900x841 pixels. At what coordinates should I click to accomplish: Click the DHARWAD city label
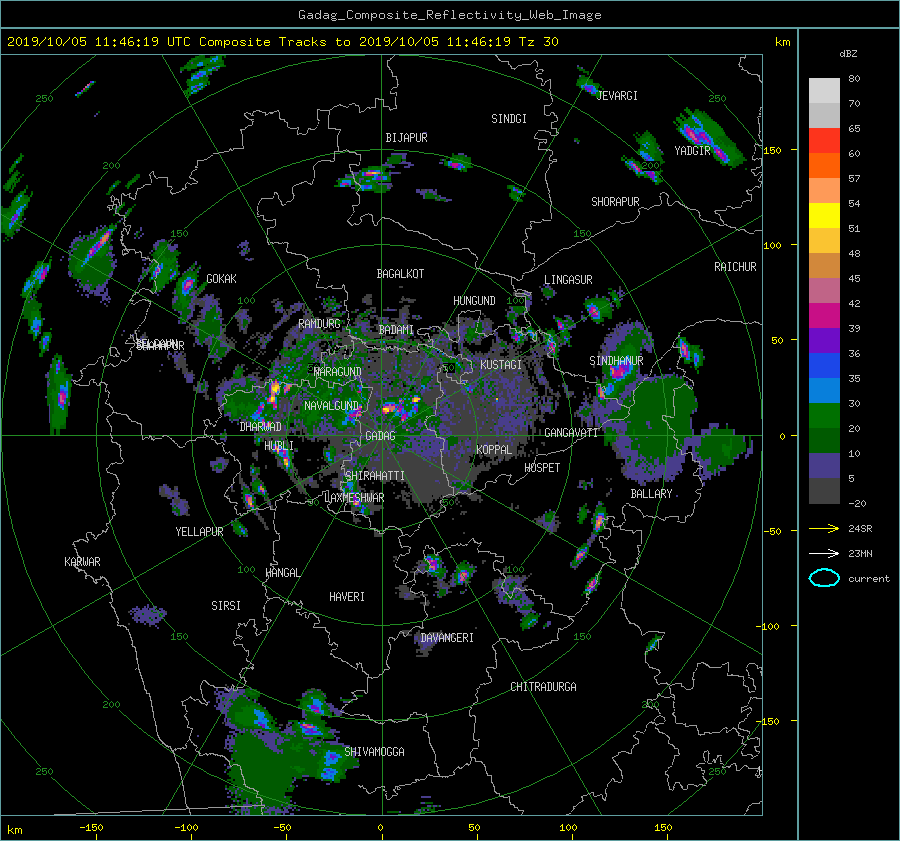[x=260, y=427]
